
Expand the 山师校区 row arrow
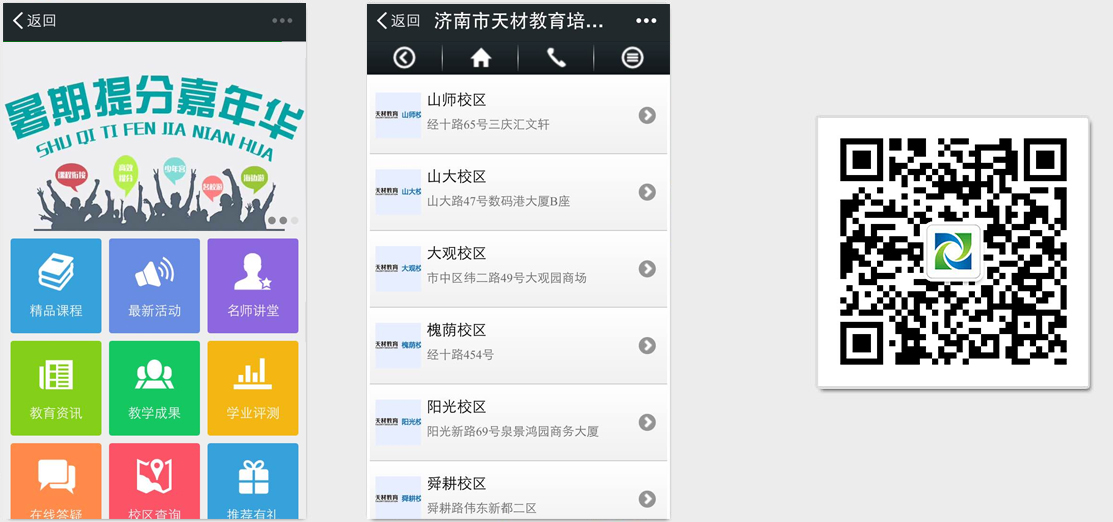[647, 115]
